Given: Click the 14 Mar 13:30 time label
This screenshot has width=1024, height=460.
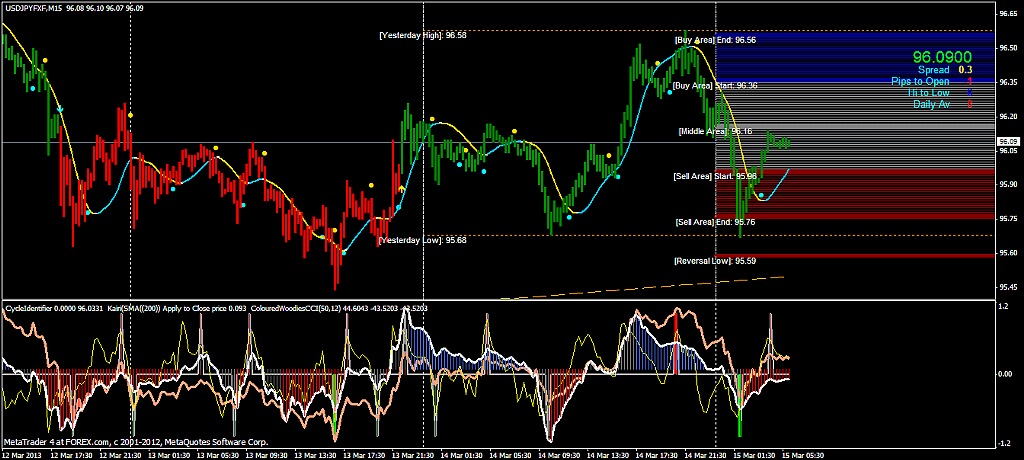Looking at the screenshot, I should pyautogui.click(x=608, y=455).
